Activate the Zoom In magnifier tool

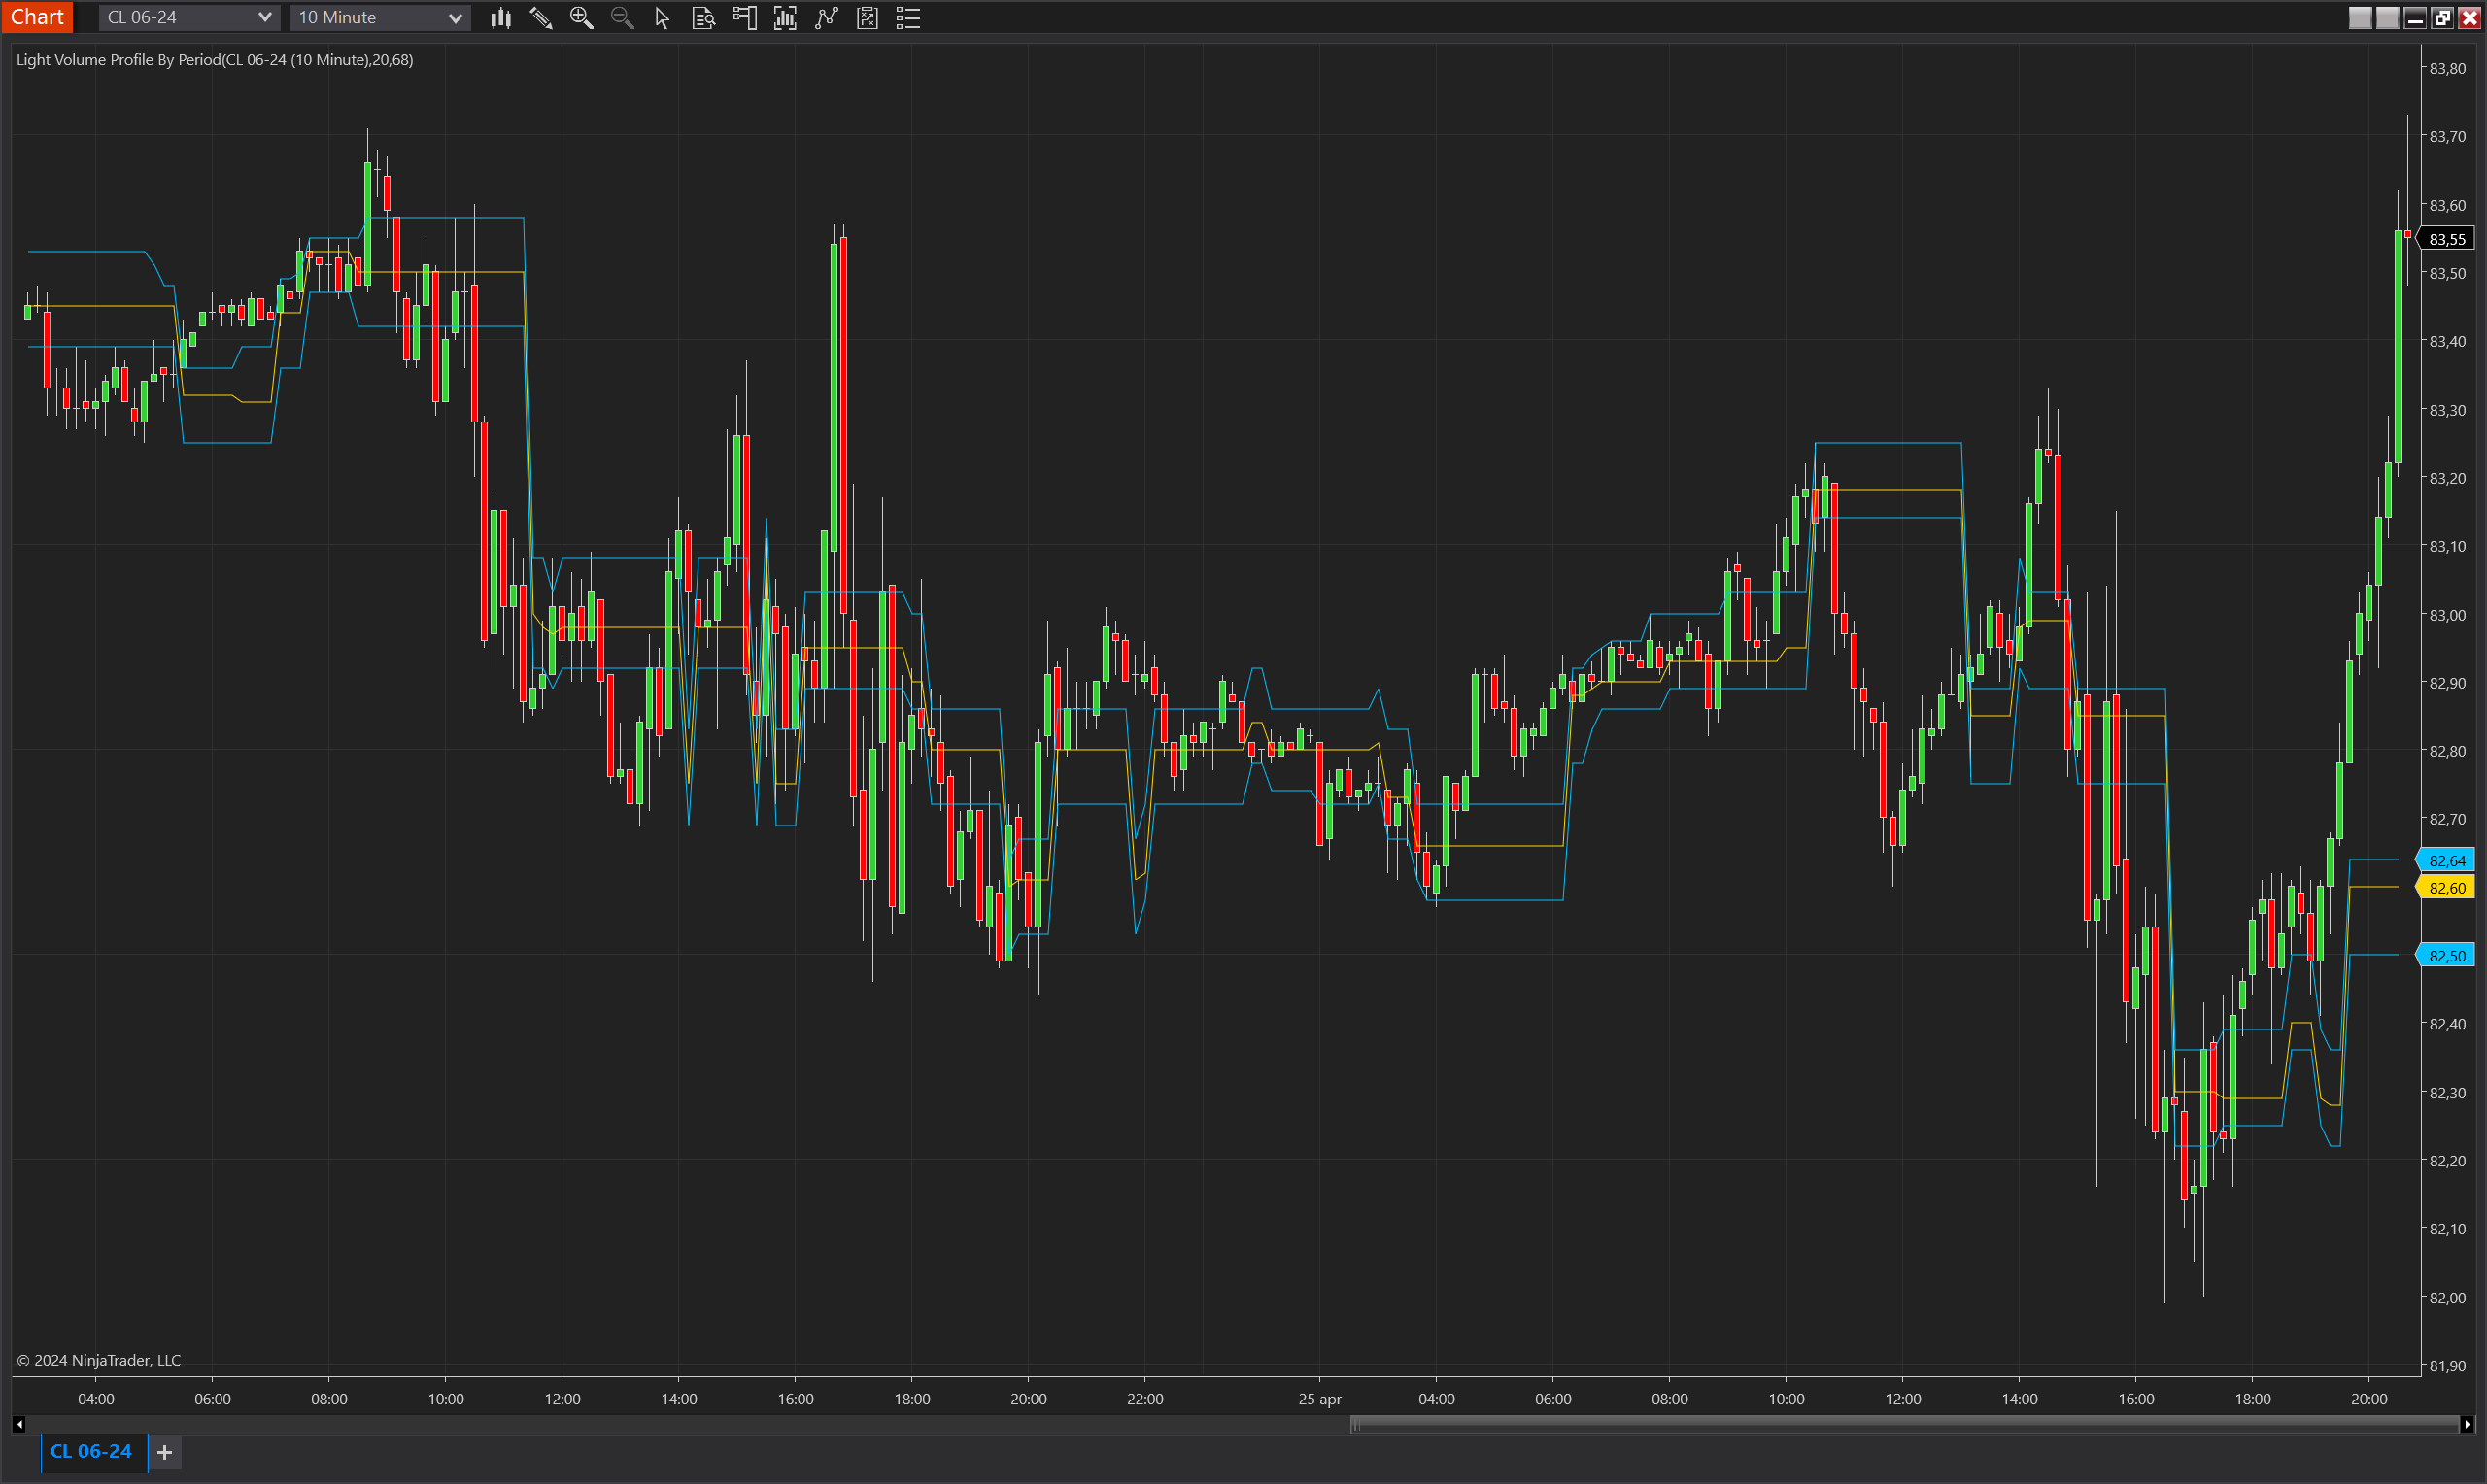point(581,18)
